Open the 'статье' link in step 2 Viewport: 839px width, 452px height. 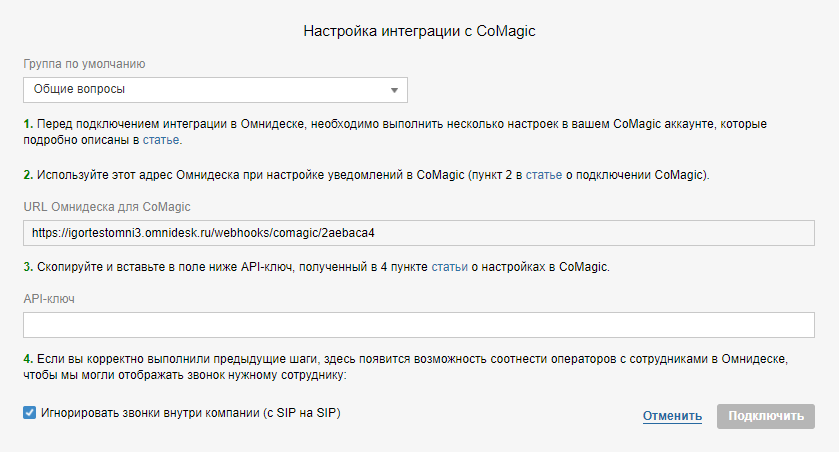tap(544, 175)
